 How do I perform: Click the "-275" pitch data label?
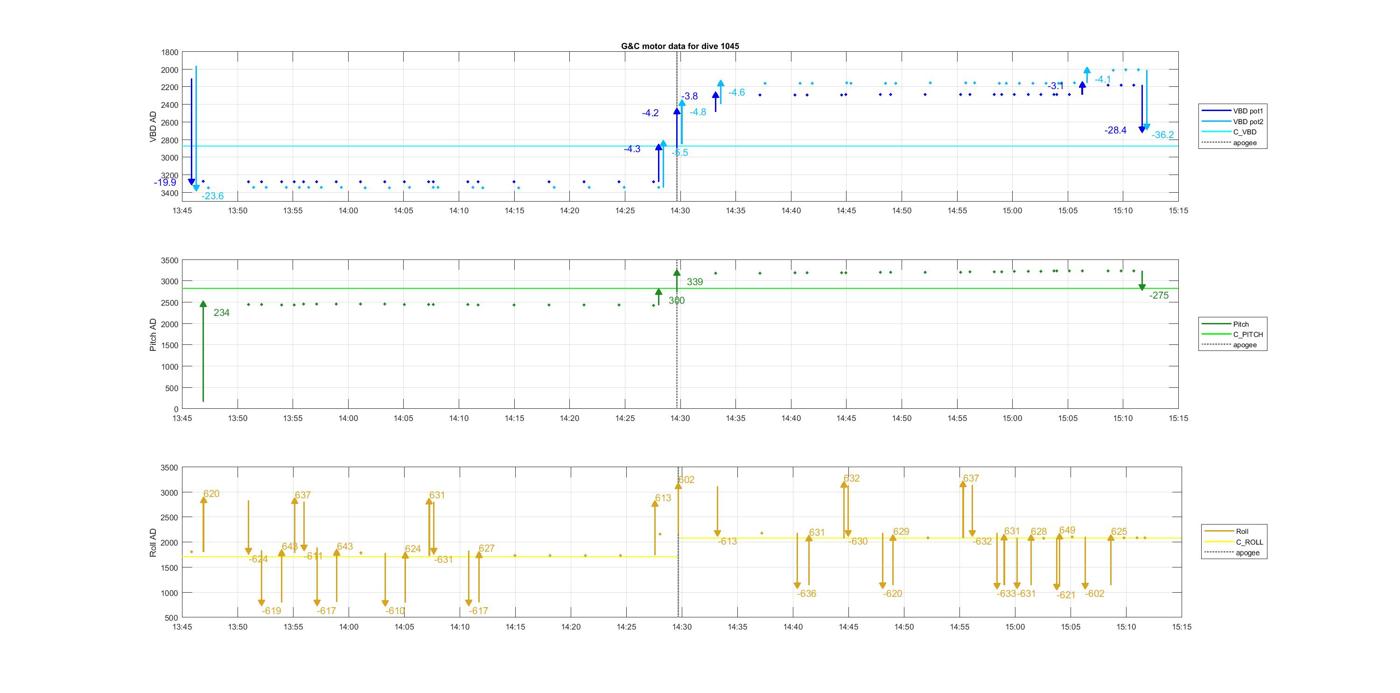1159,295
